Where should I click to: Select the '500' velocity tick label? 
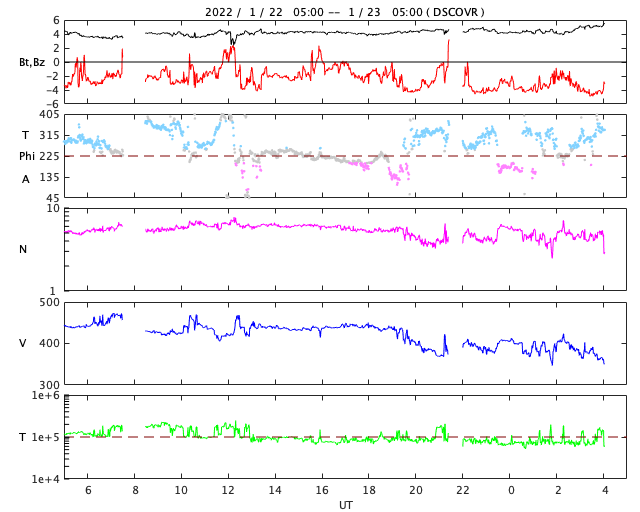(x=50, y=303)
